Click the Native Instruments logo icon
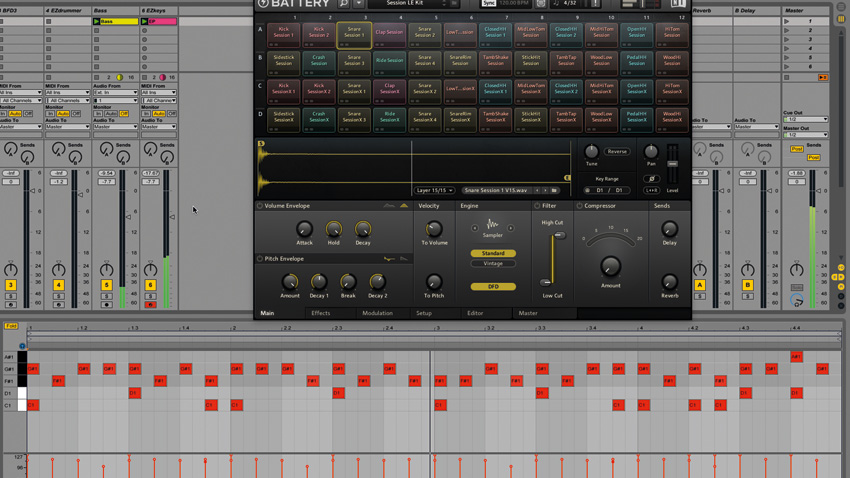850x478 pixels. click(x=678, y=3)
